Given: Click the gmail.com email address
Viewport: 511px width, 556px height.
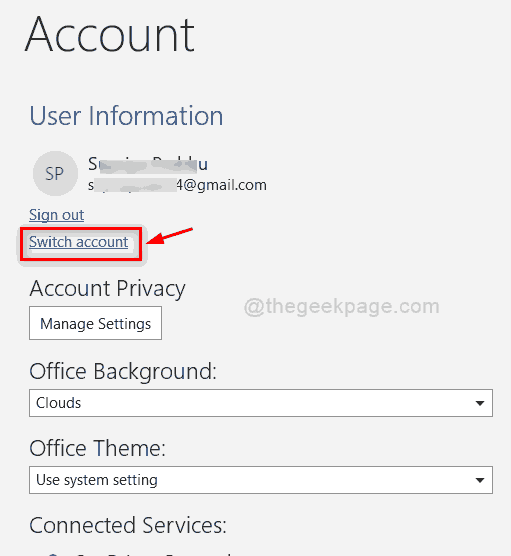Looking at the screenshot, I should point(177,185).
